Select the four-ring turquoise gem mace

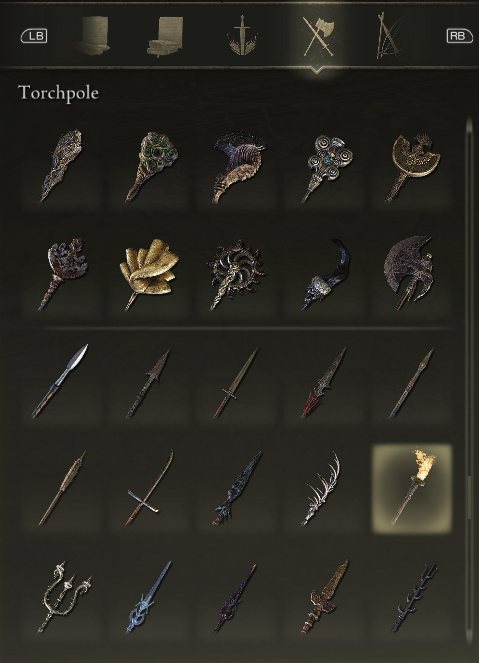(326, 168)
